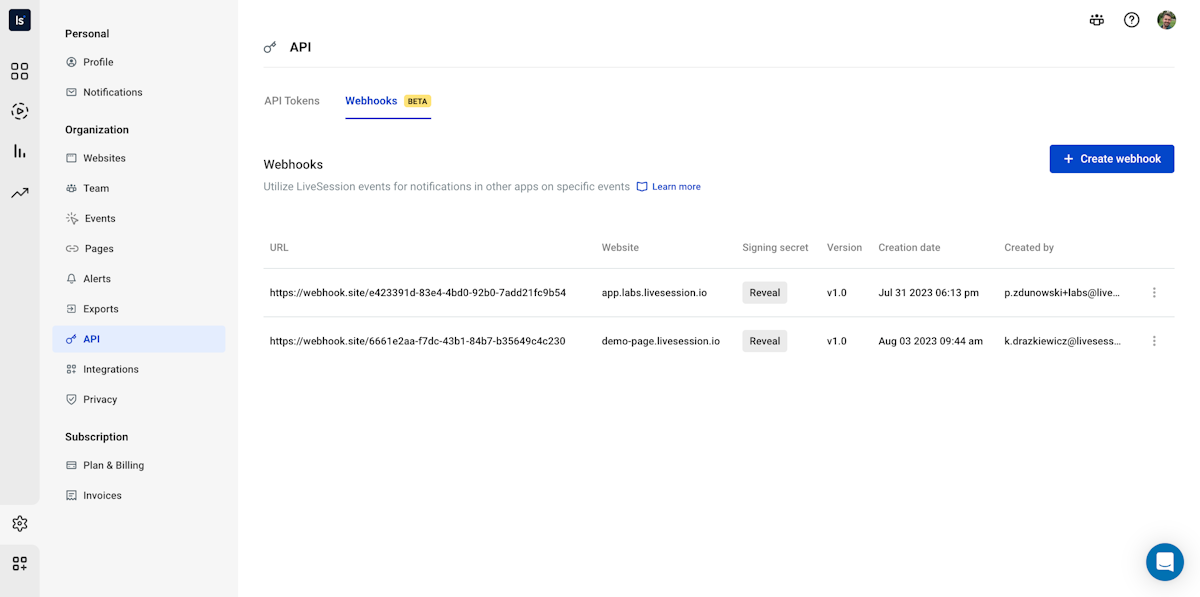Screen dimensions: 1200x597
Task: Reveal signing secret for app.labs.livesession.io
Action: [x=764, y=293]
